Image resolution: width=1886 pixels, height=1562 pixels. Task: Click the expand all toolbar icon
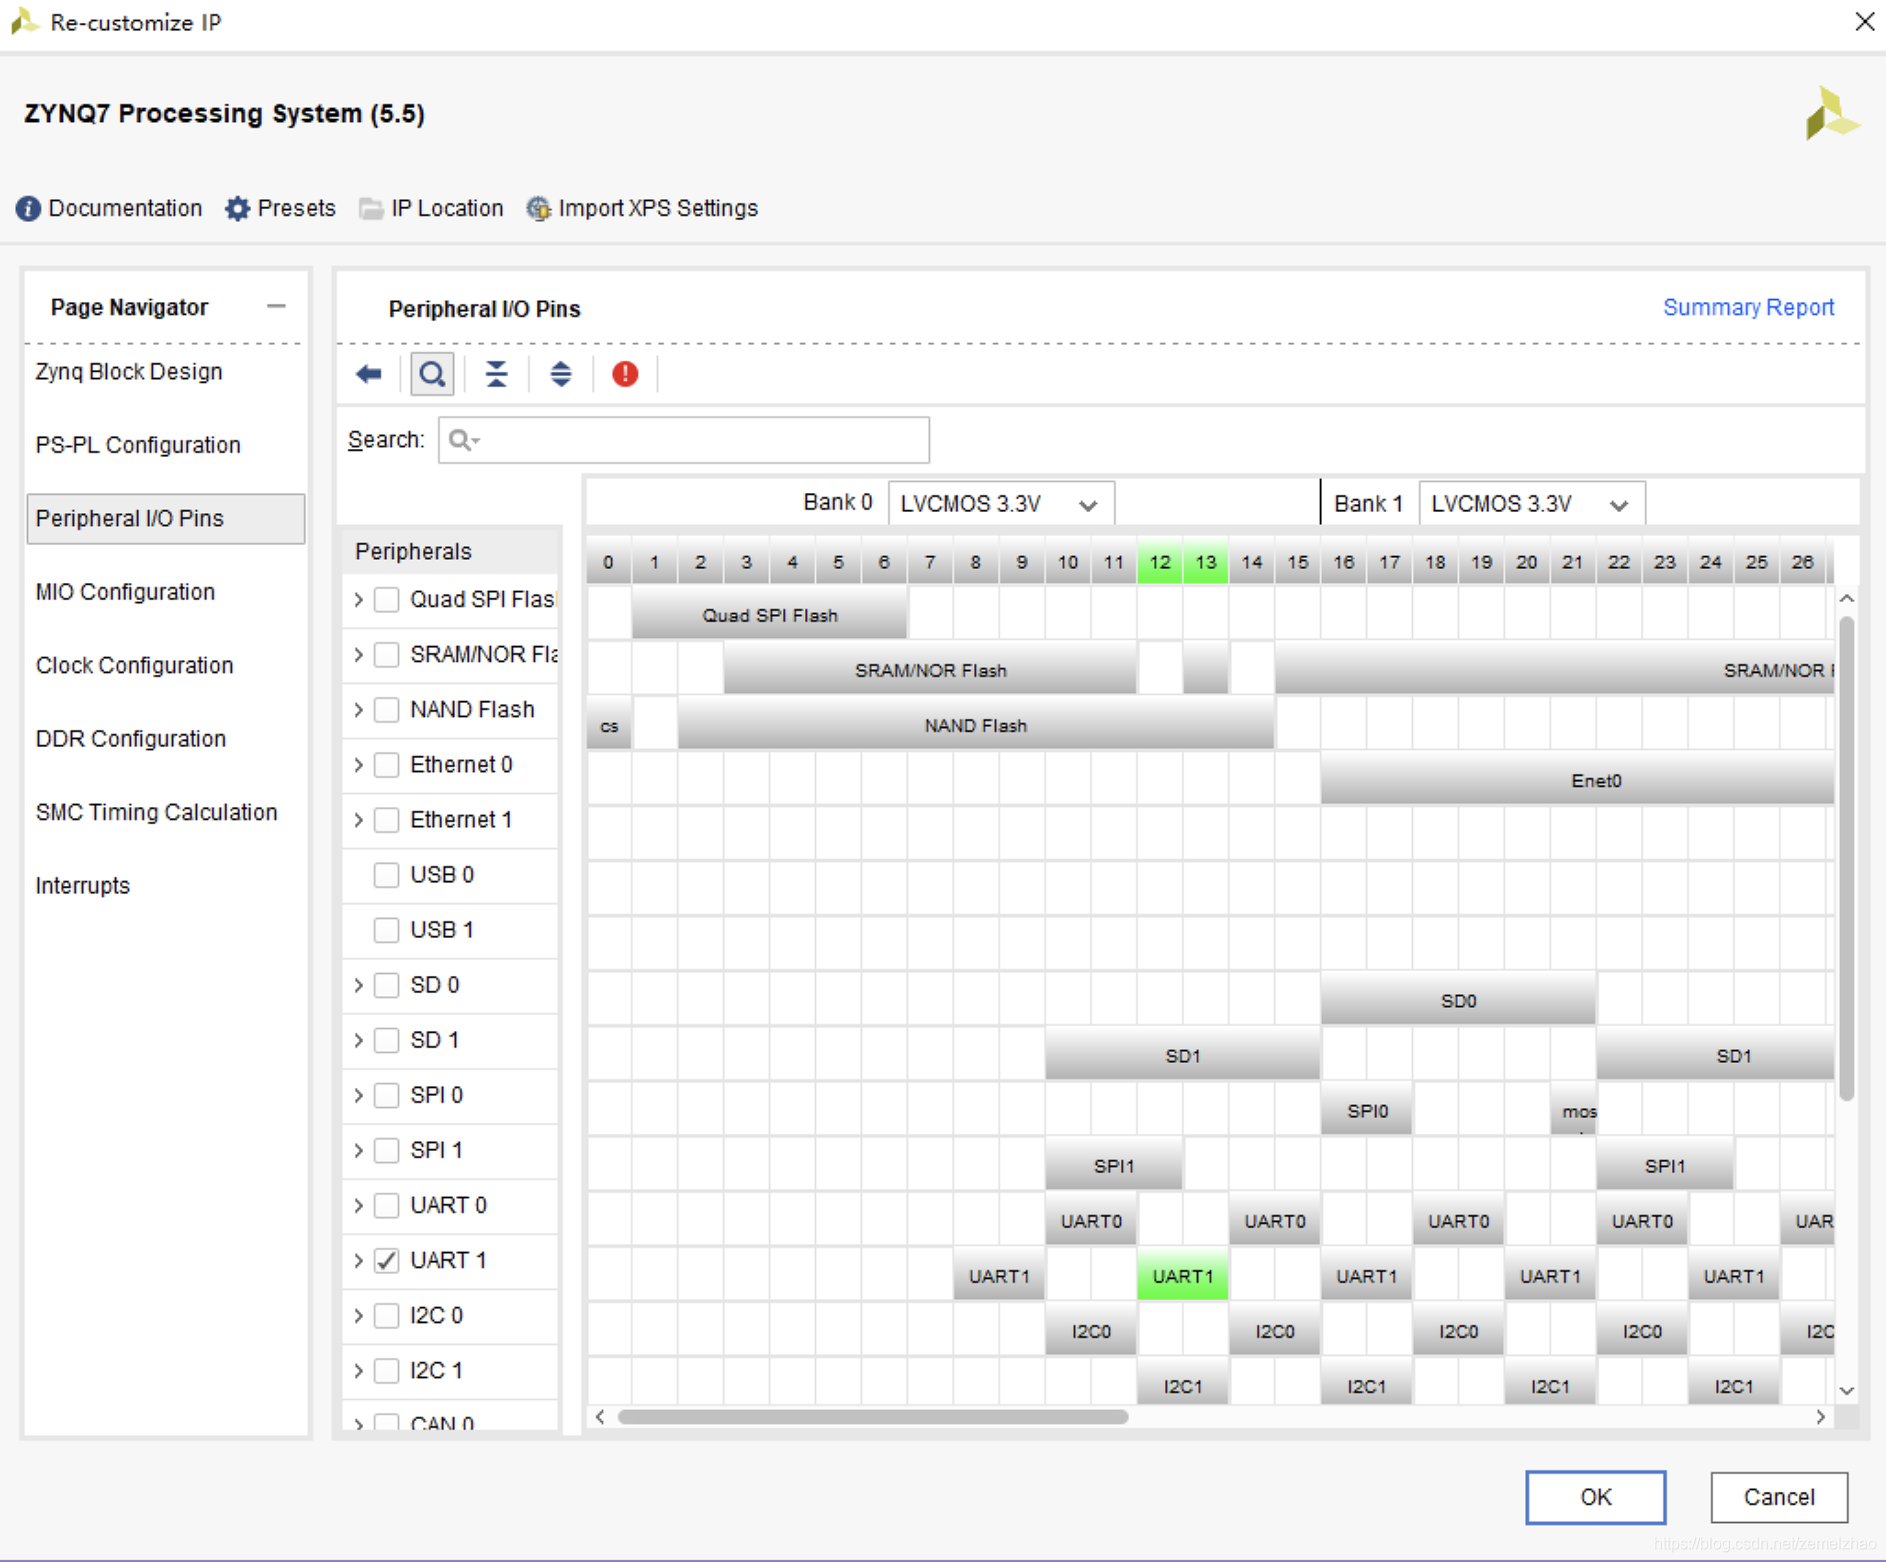(561, 374)
